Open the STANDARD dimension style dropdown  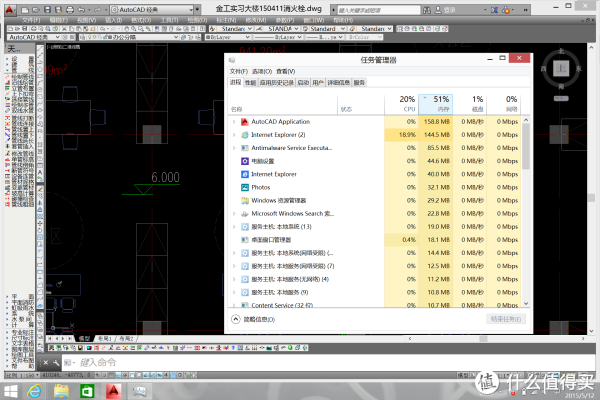click(x=282, y=29)
